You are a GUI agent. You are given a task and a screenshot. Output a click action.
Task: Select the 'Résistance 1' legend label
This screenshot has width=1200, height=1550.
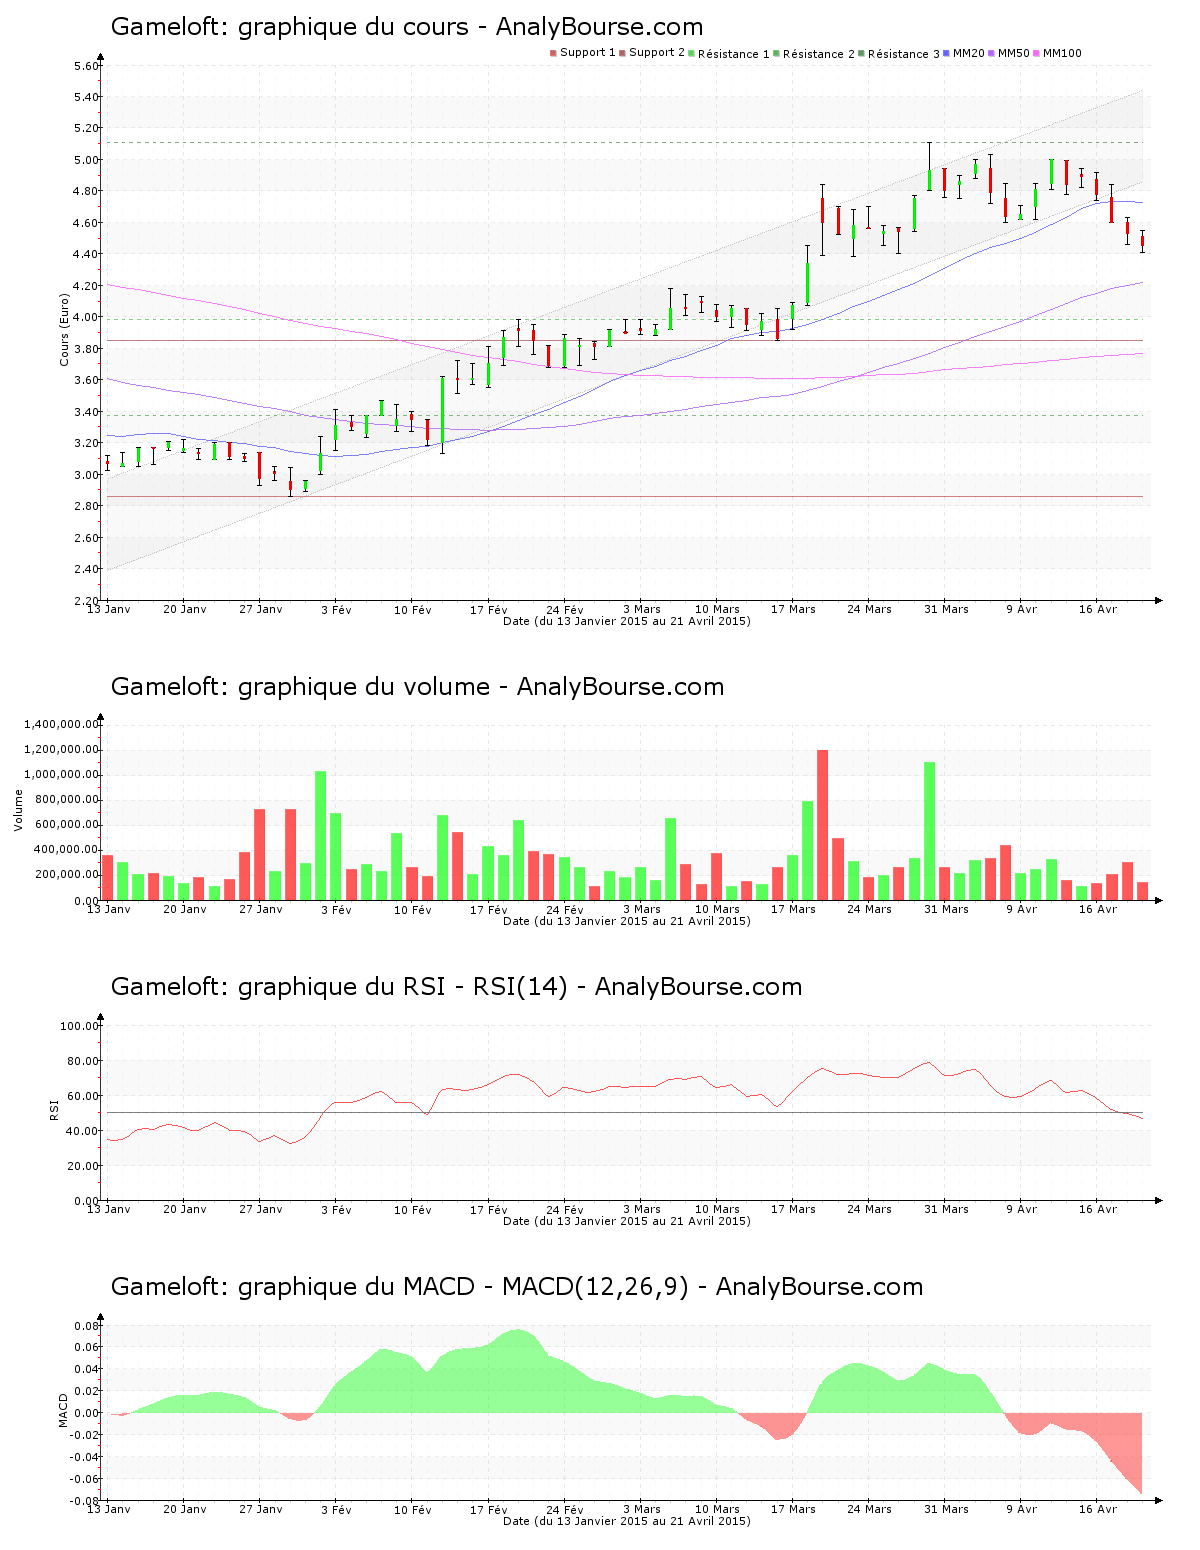click(x=734, y=54)
